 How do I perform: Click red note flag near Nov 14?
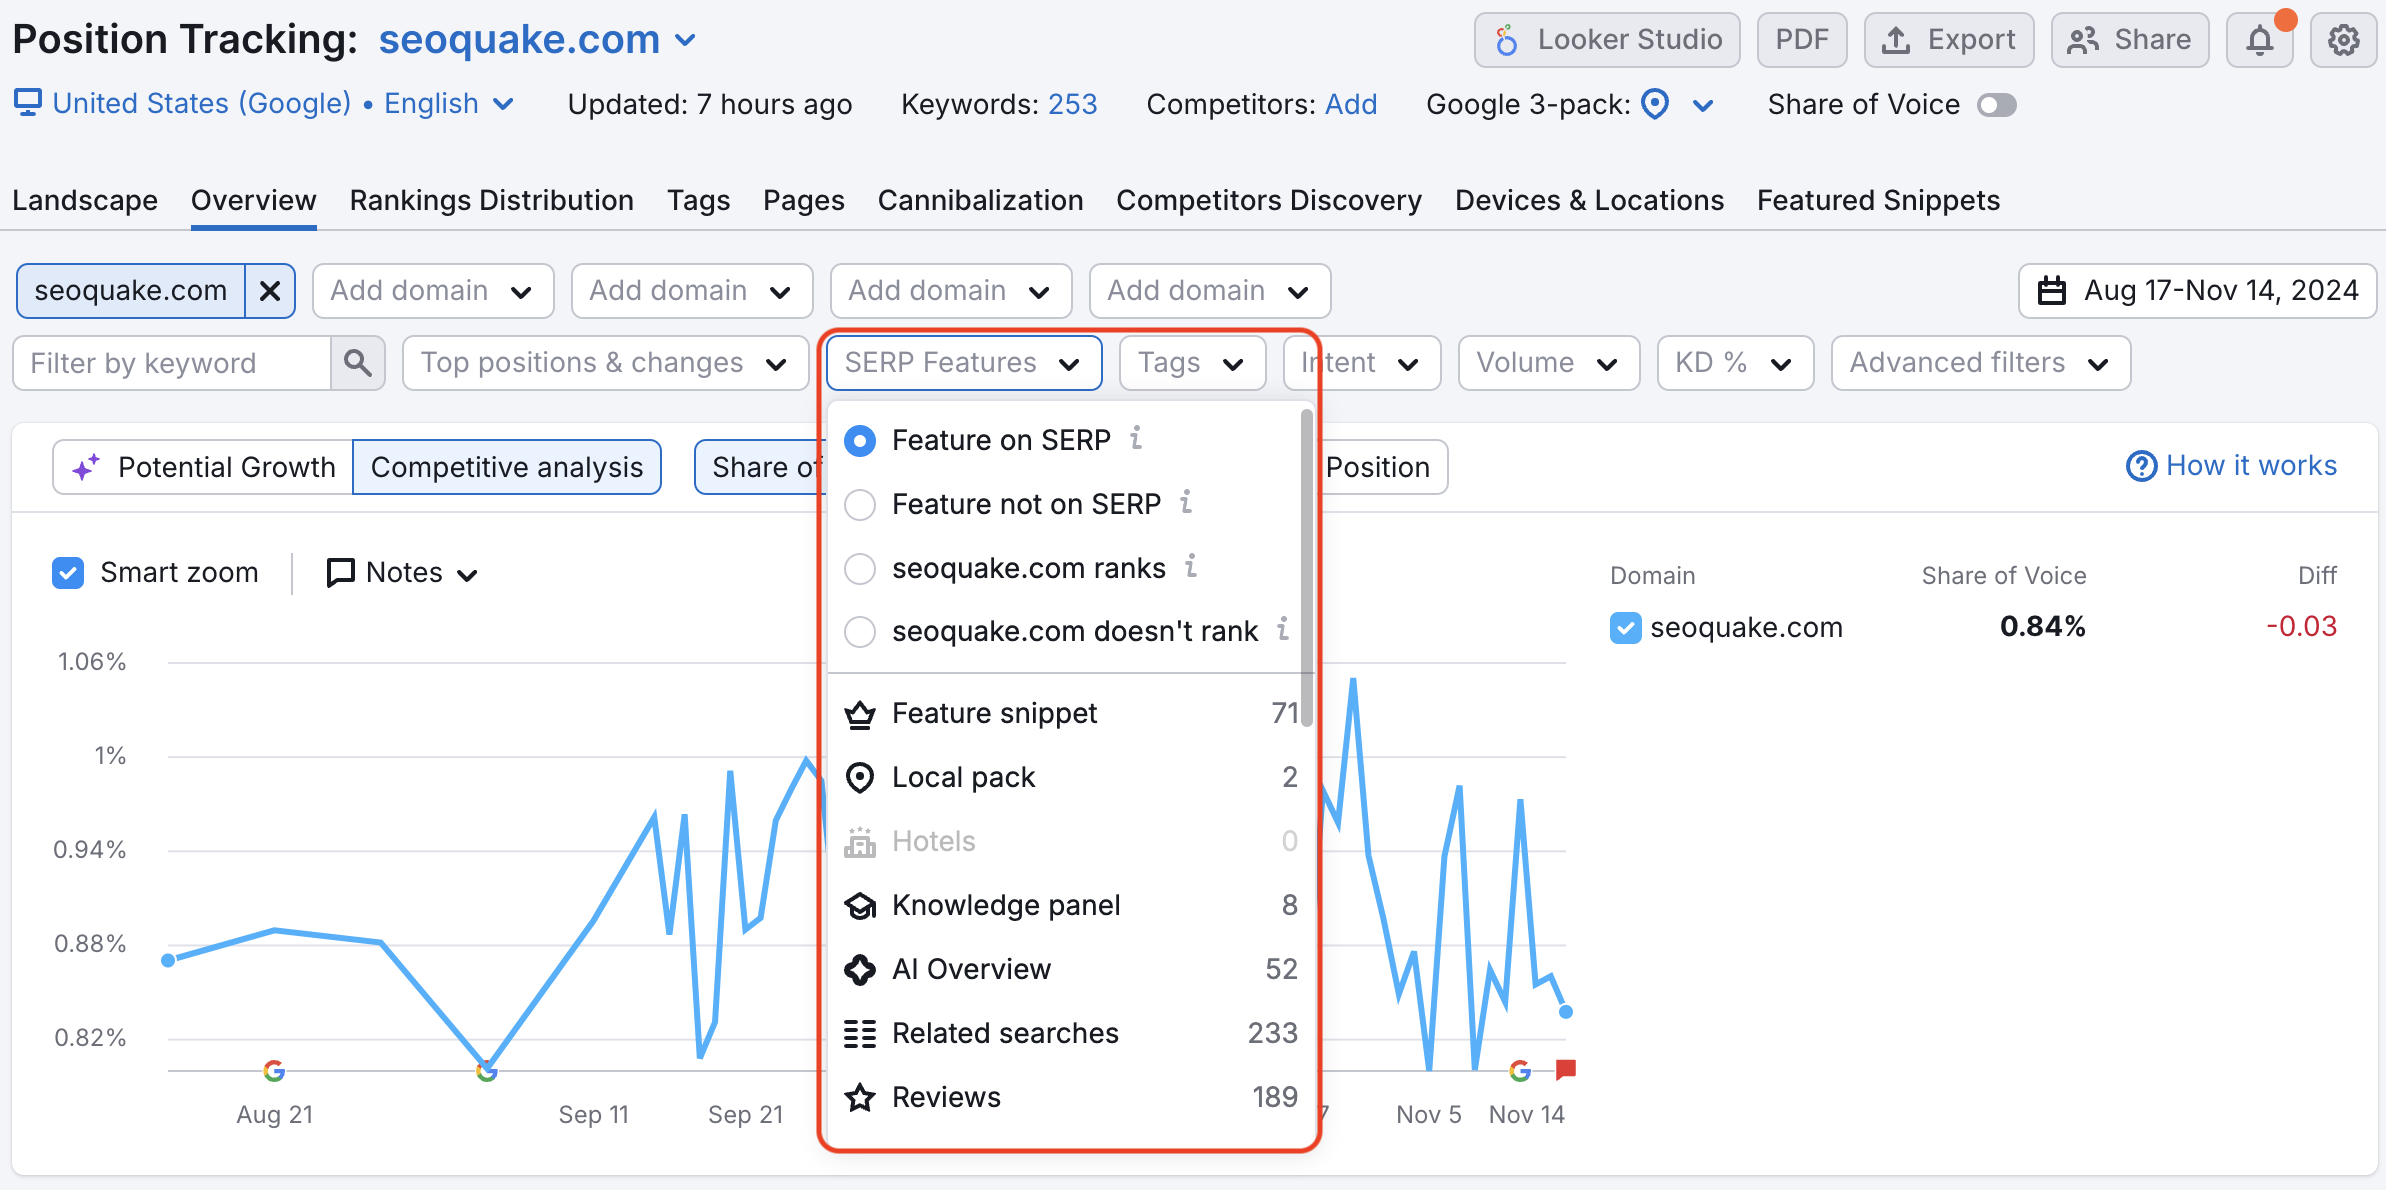click(x=1566, y=1069)
